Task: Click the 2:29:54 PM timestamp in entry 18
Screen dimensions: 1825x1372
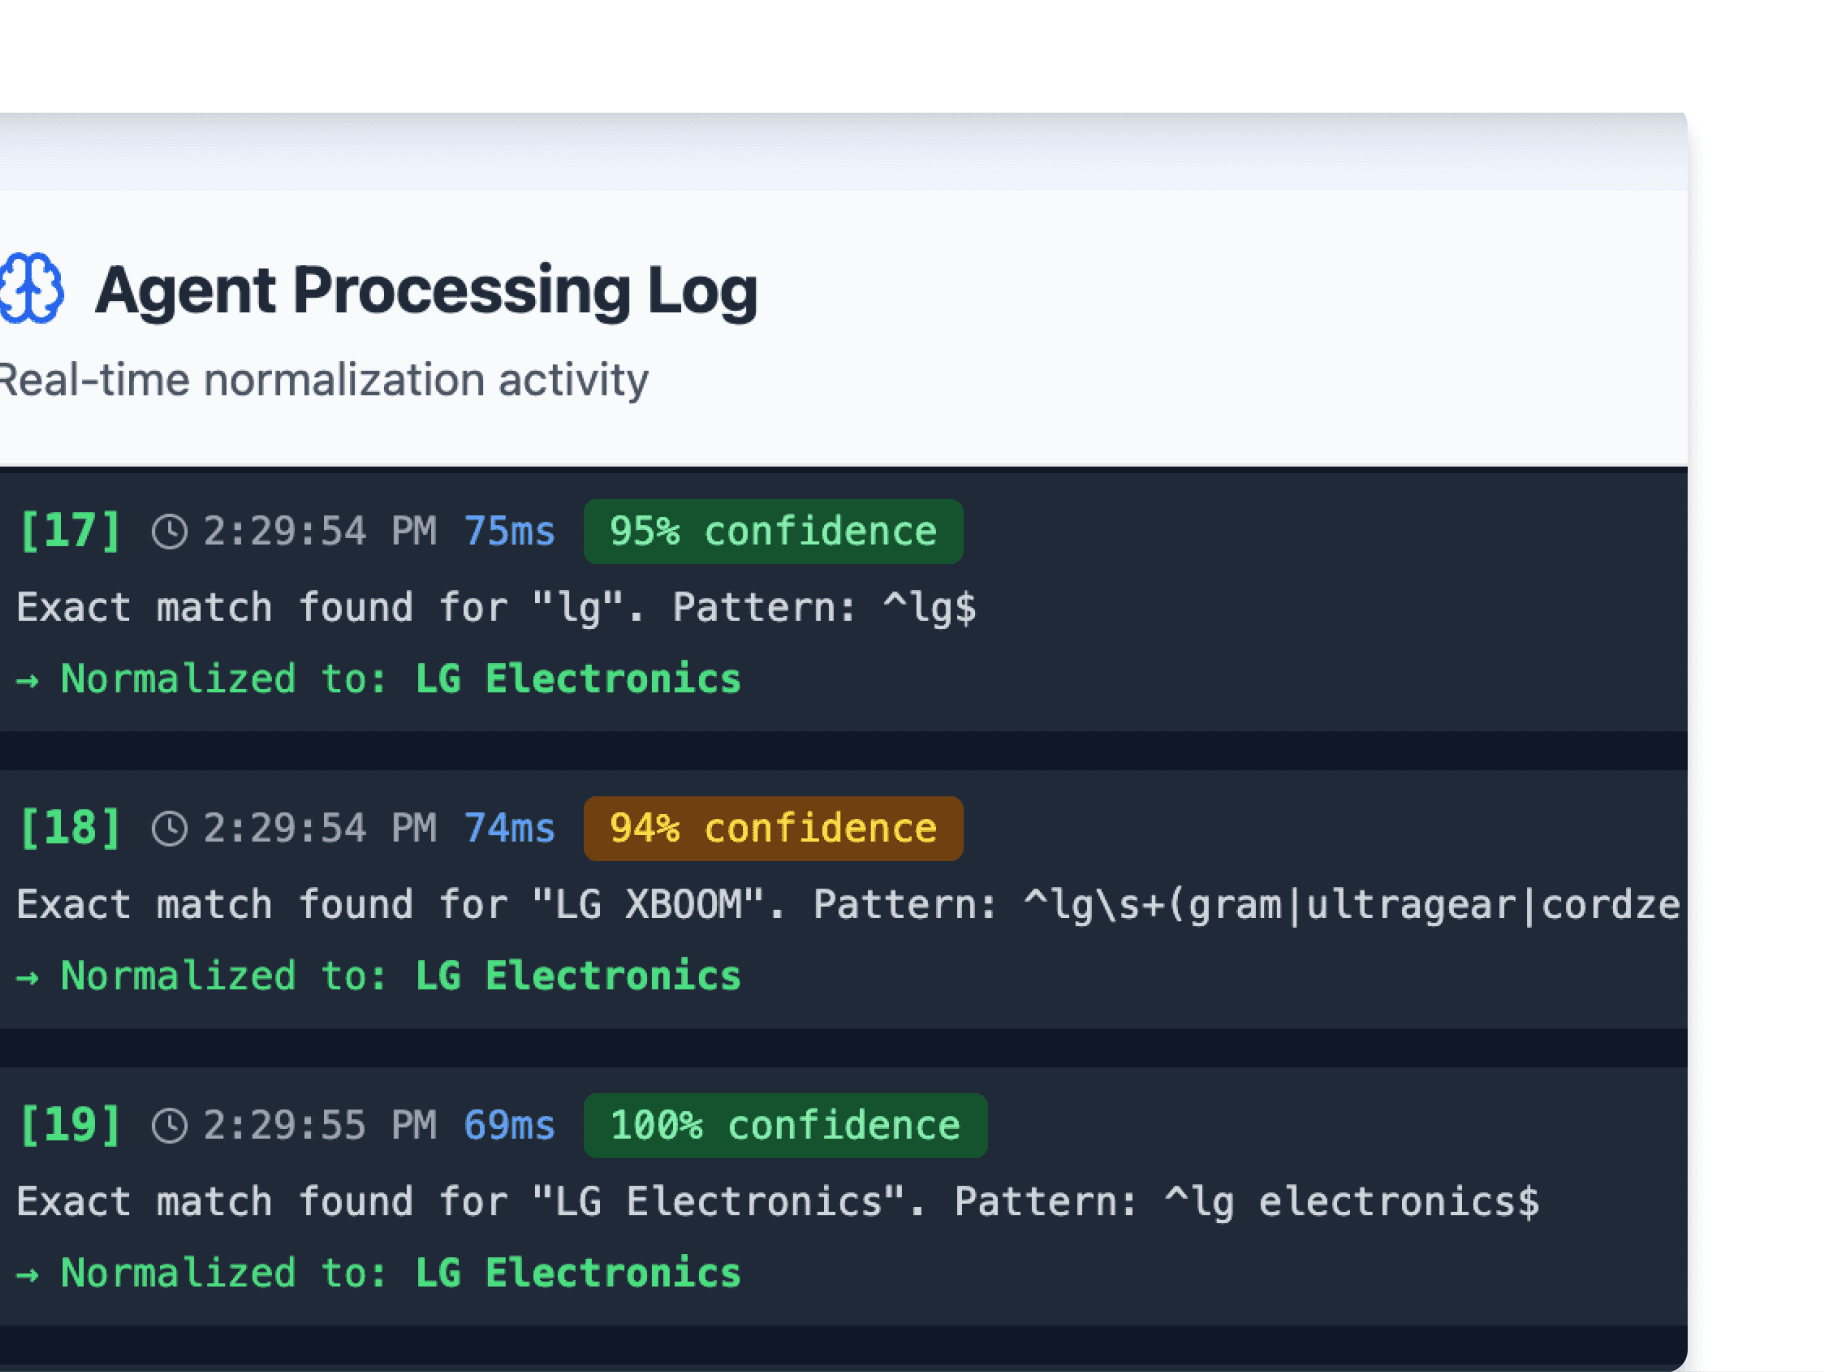Action: click(x=320, y=828)
